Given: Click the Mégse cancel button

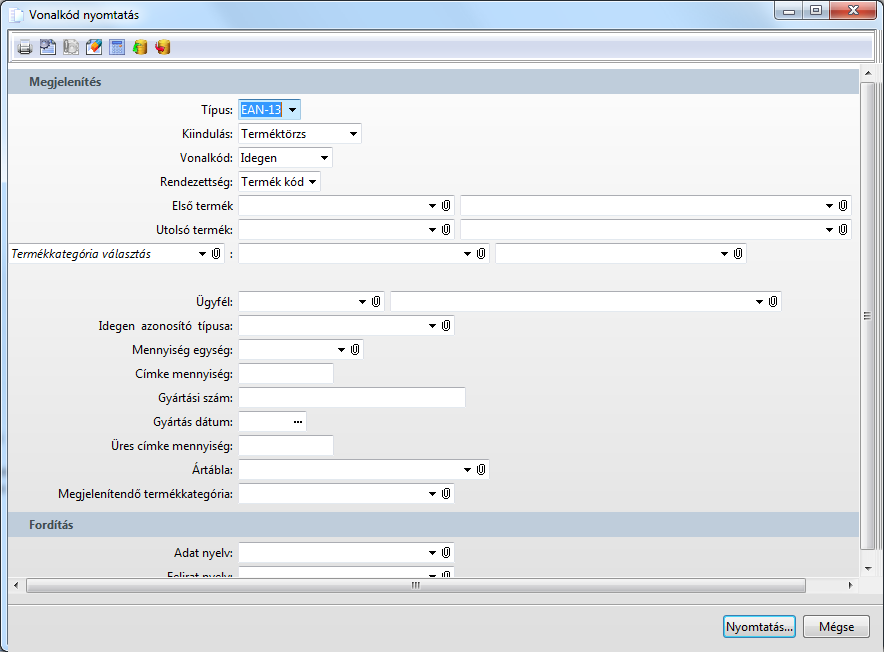Looking at the screenshot, I should 836,627.
